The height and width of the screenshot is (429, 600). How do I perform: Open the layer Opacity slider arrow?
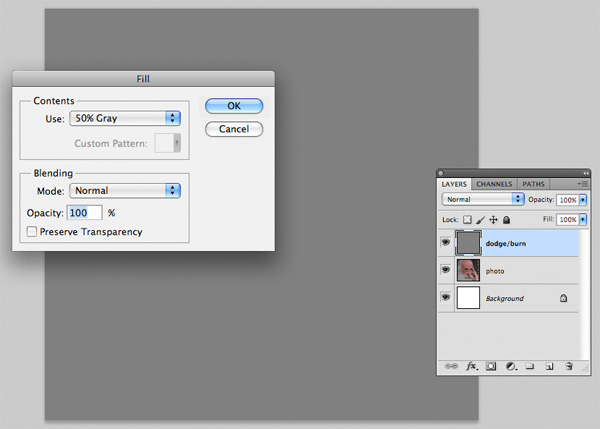[x=583, y=200]
